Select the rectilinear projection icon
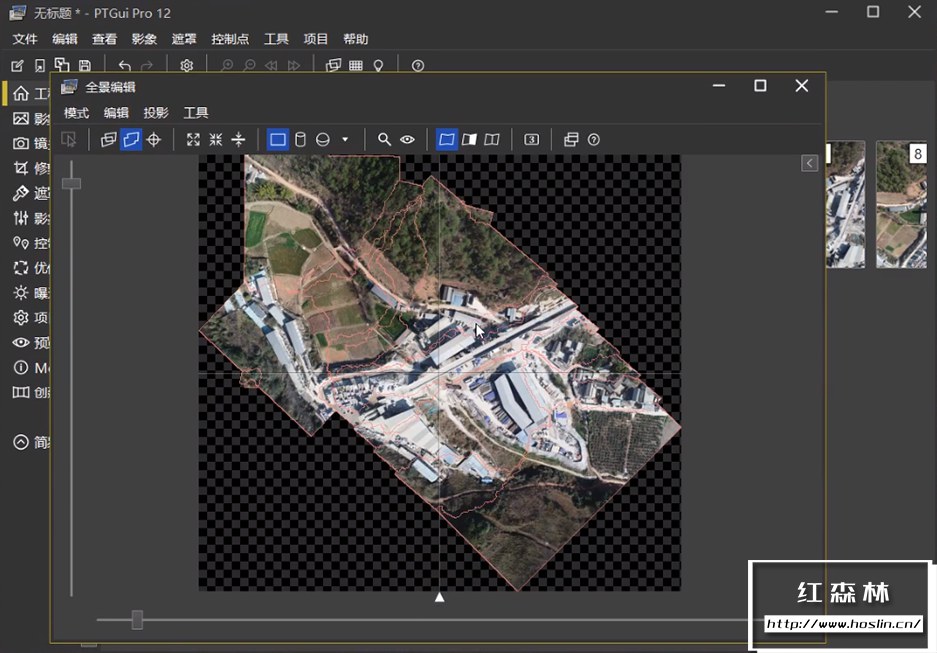 coord(278,140)
